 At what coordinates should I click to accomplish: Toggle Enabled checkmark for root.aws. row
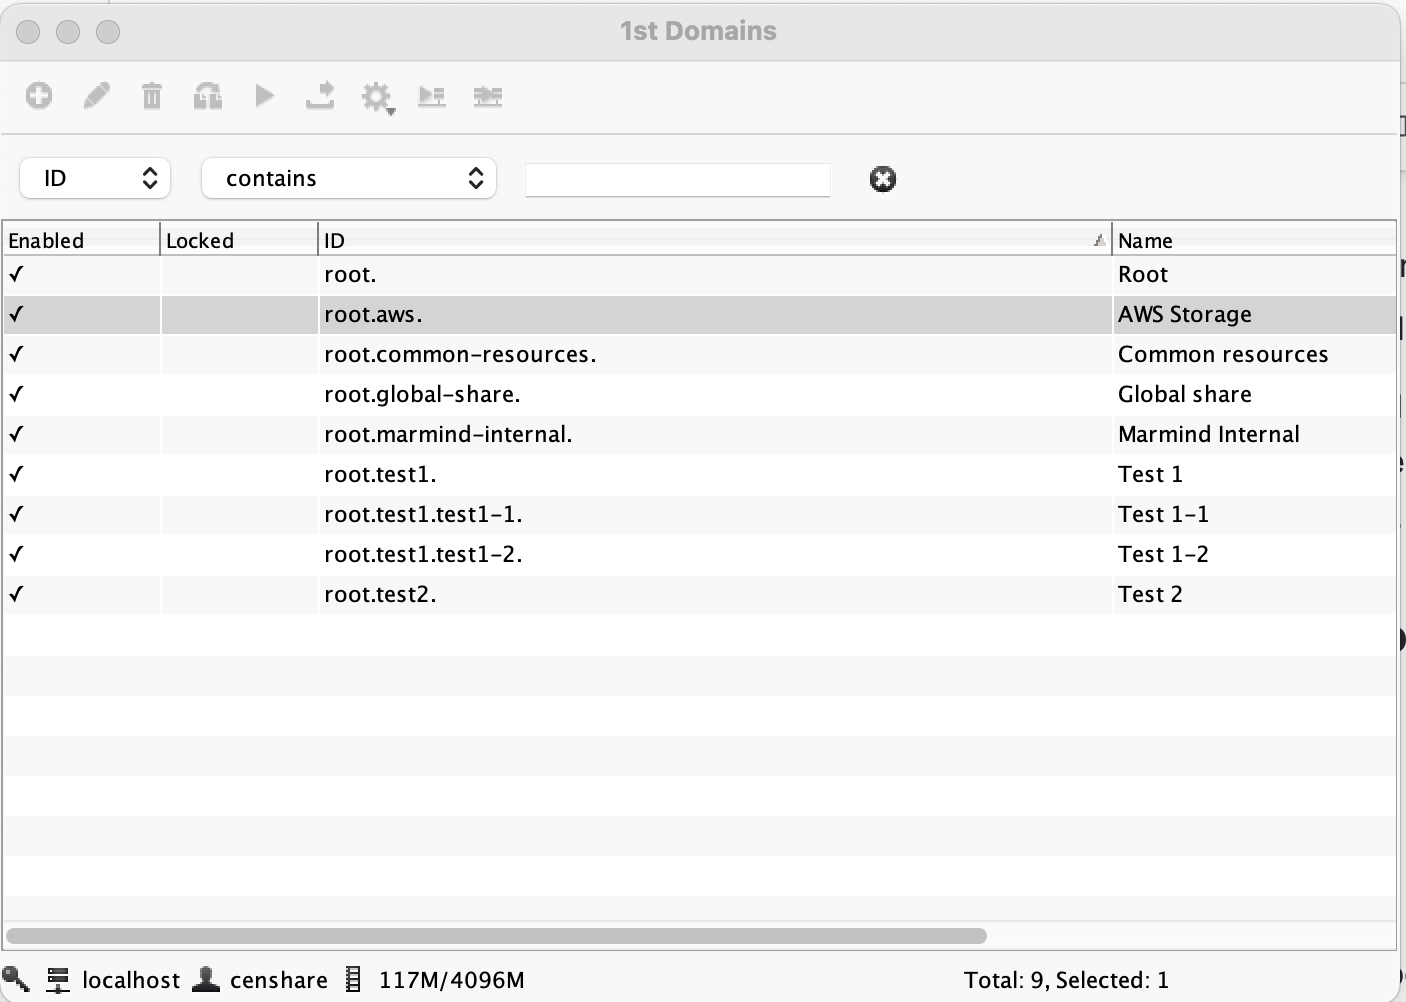point(16,314)
